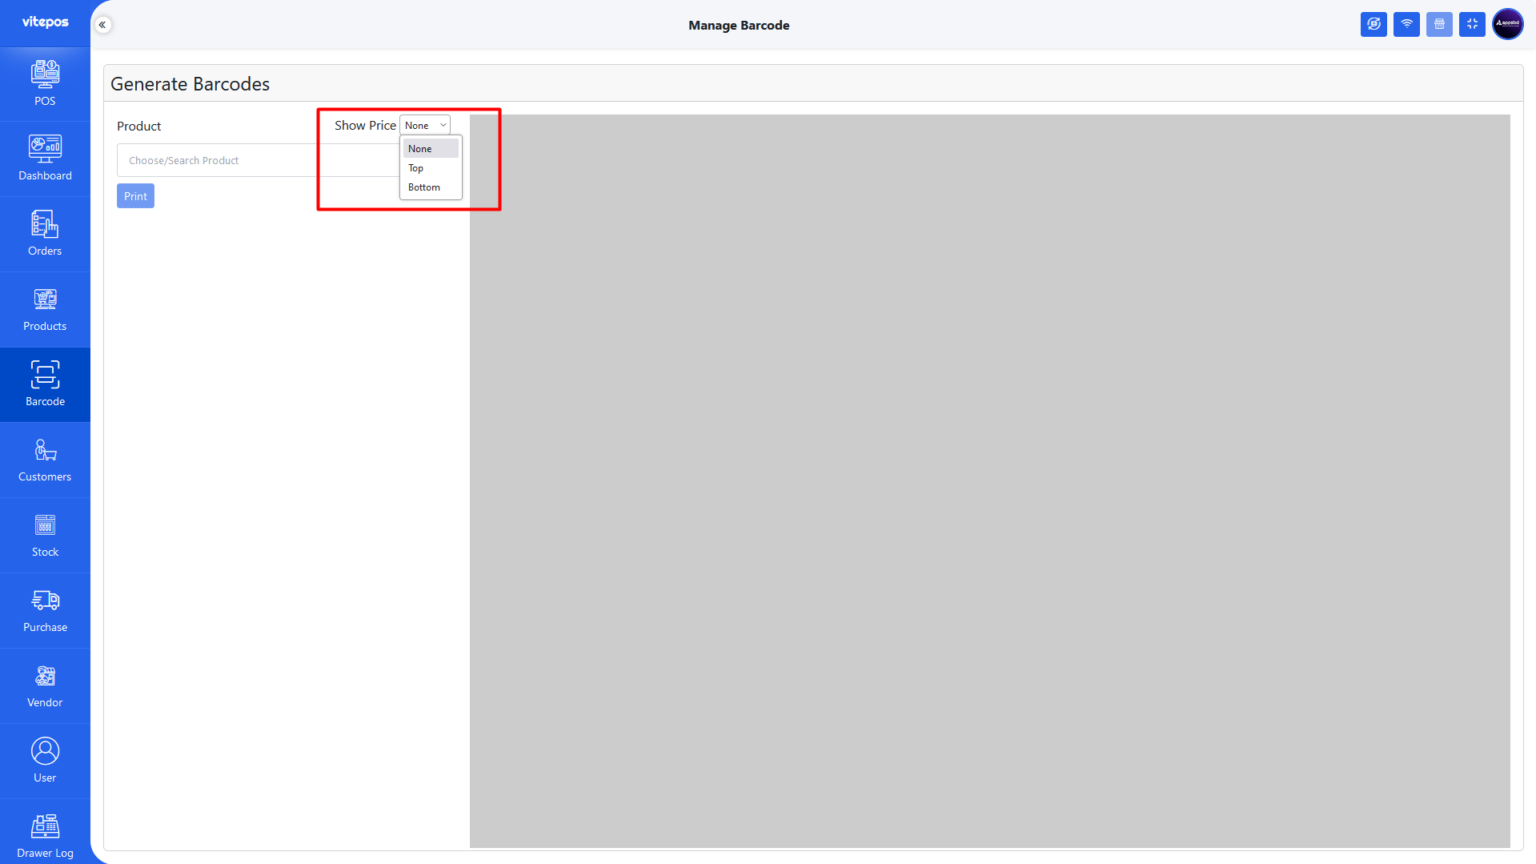The width and height of the screenshot is (1536, 864).
Task: Click the sync icon in top bar
Action: coord(1374,24)
